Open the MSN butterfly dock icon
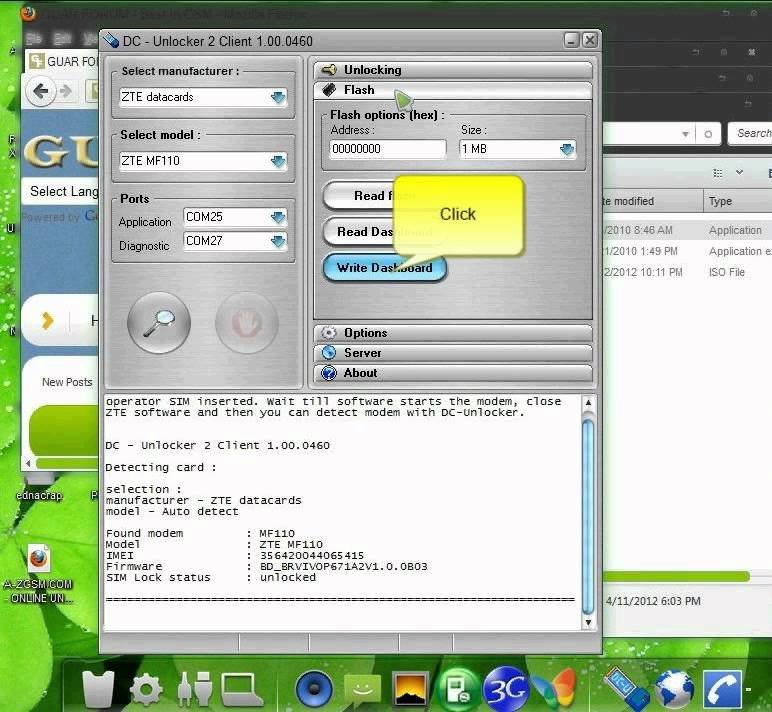This screenshot has height=712, width=772. click(x=556, y=688)
